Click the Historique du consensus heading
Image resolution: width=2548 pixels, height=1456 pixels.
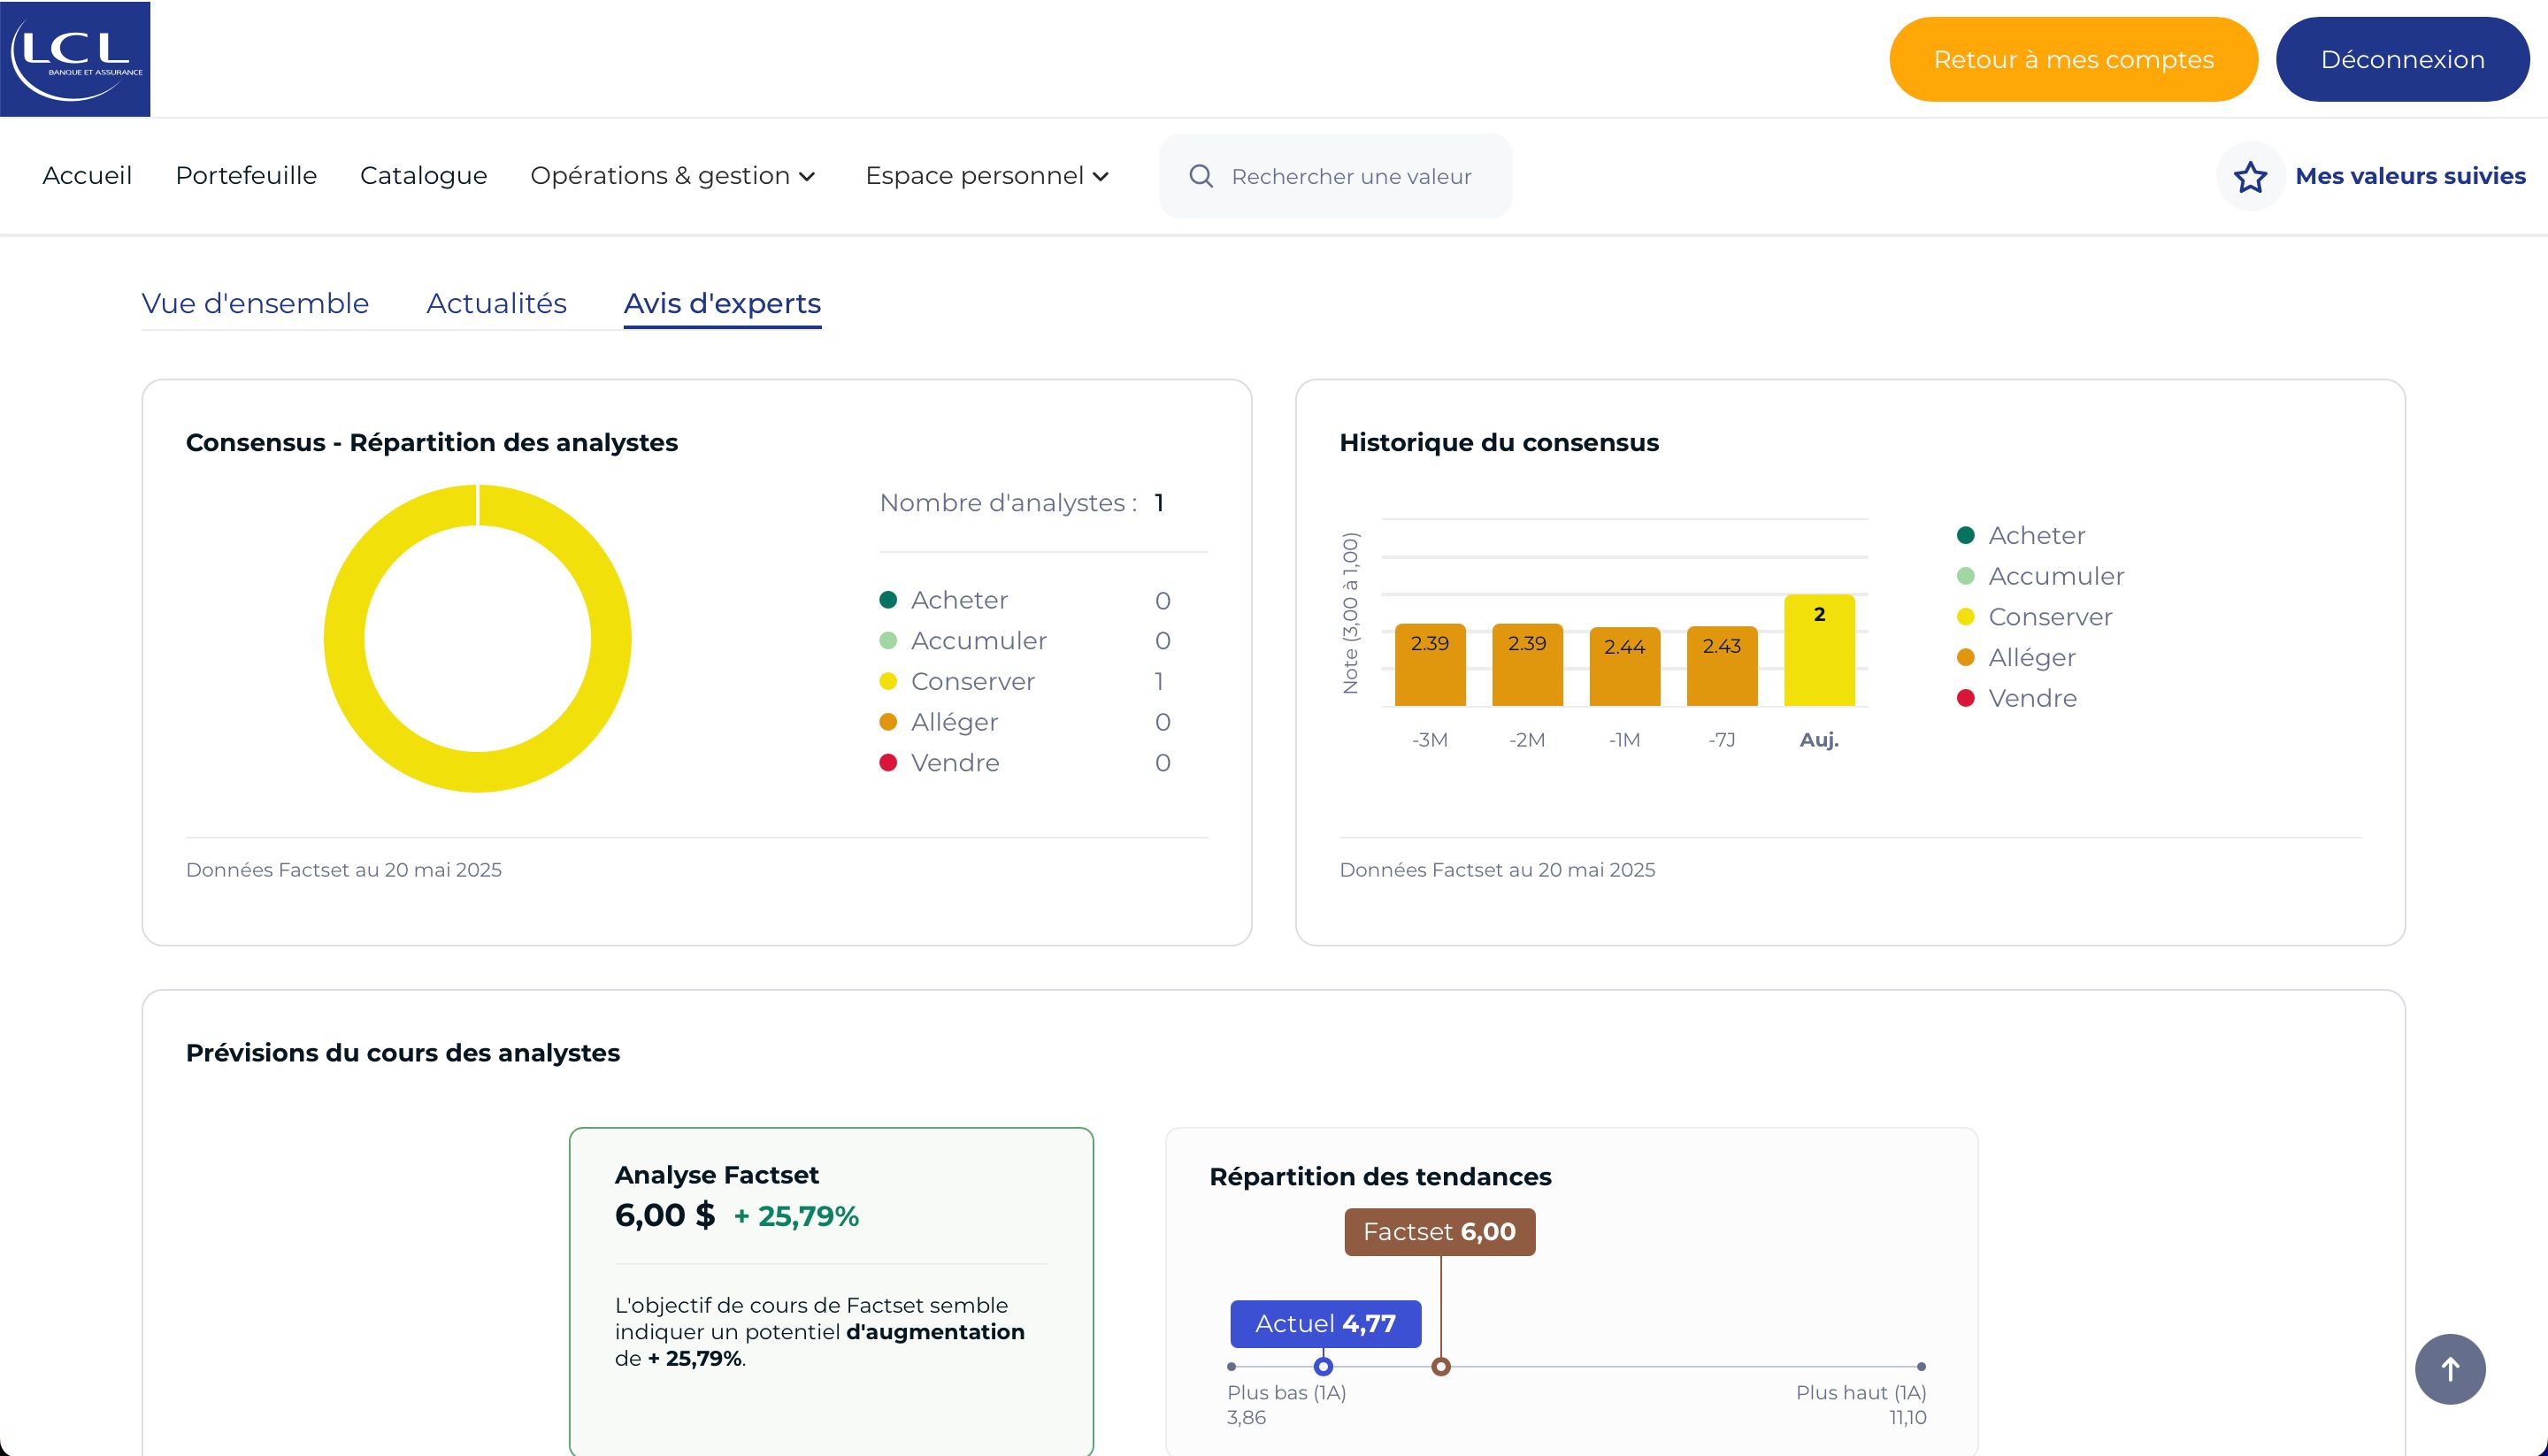1499,442
